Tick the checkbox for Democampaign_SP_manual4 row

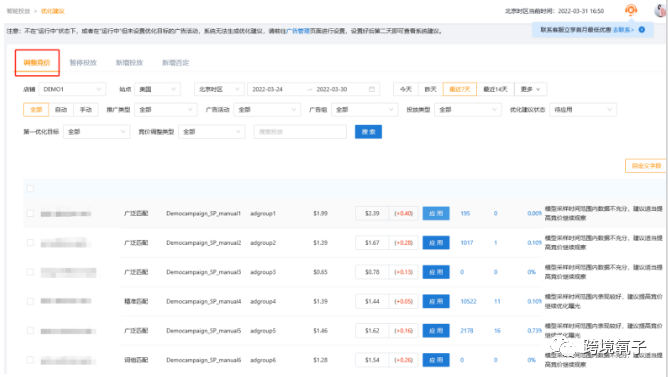(30, 301)
